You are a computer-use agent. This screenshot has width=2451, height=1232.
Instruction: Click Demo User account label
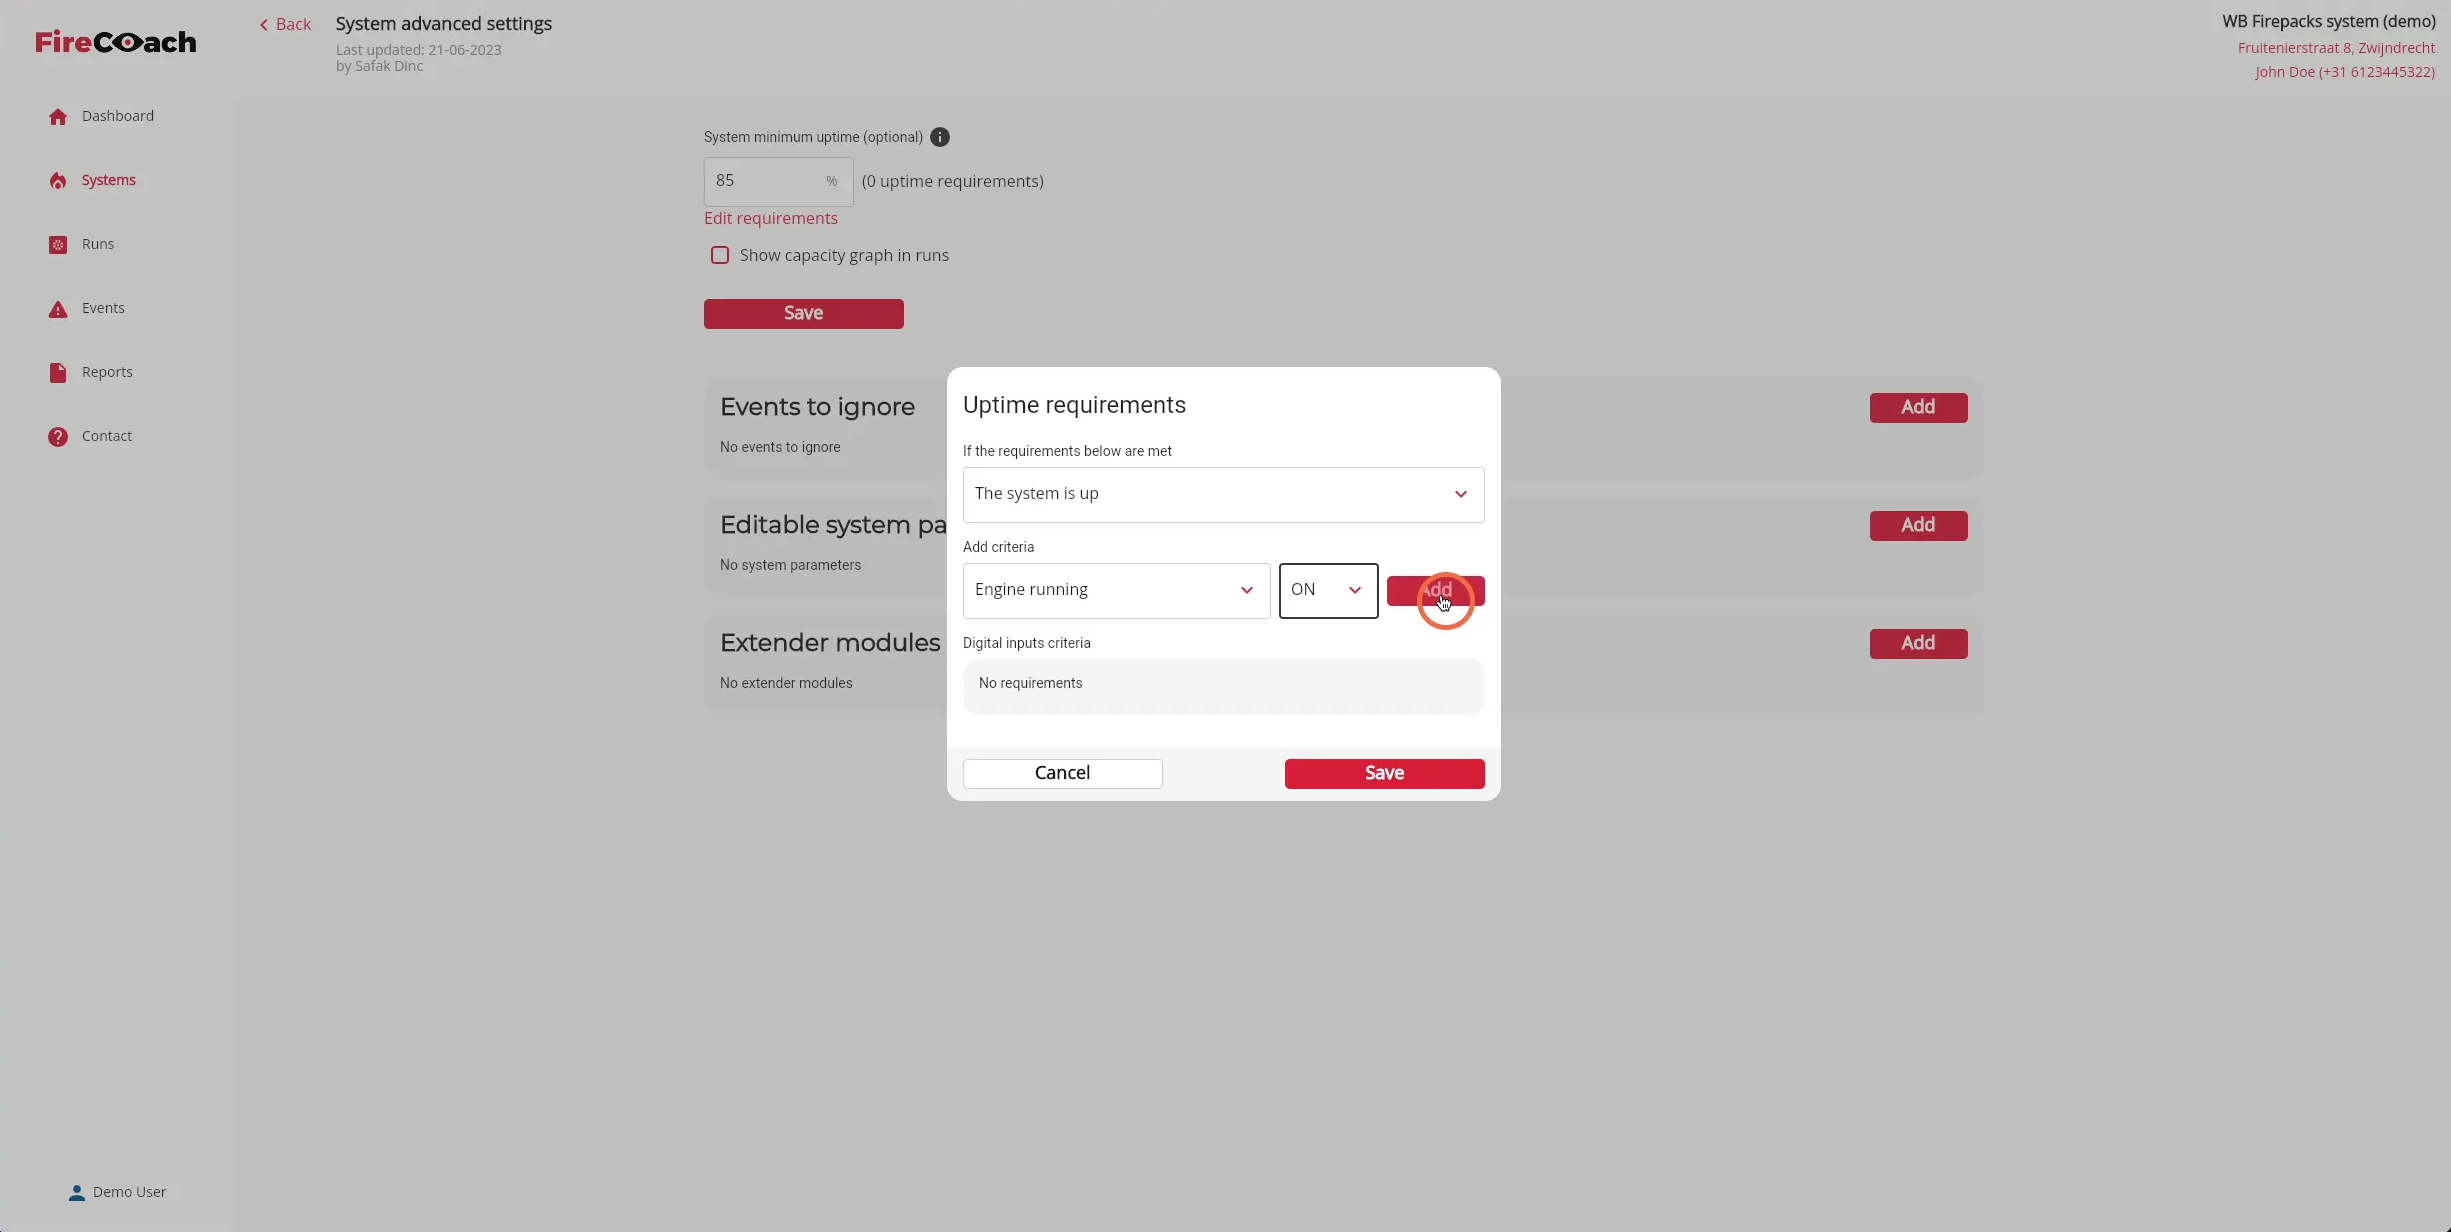129,1192
